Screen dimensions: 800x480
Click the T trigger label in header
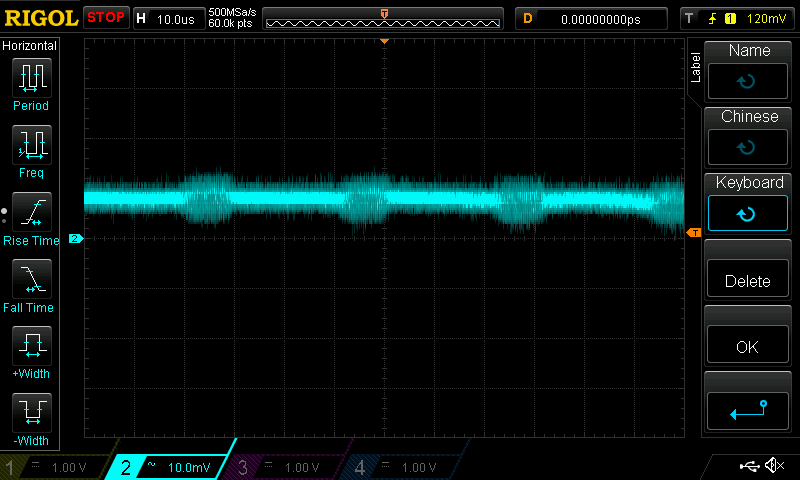[689, 19]
